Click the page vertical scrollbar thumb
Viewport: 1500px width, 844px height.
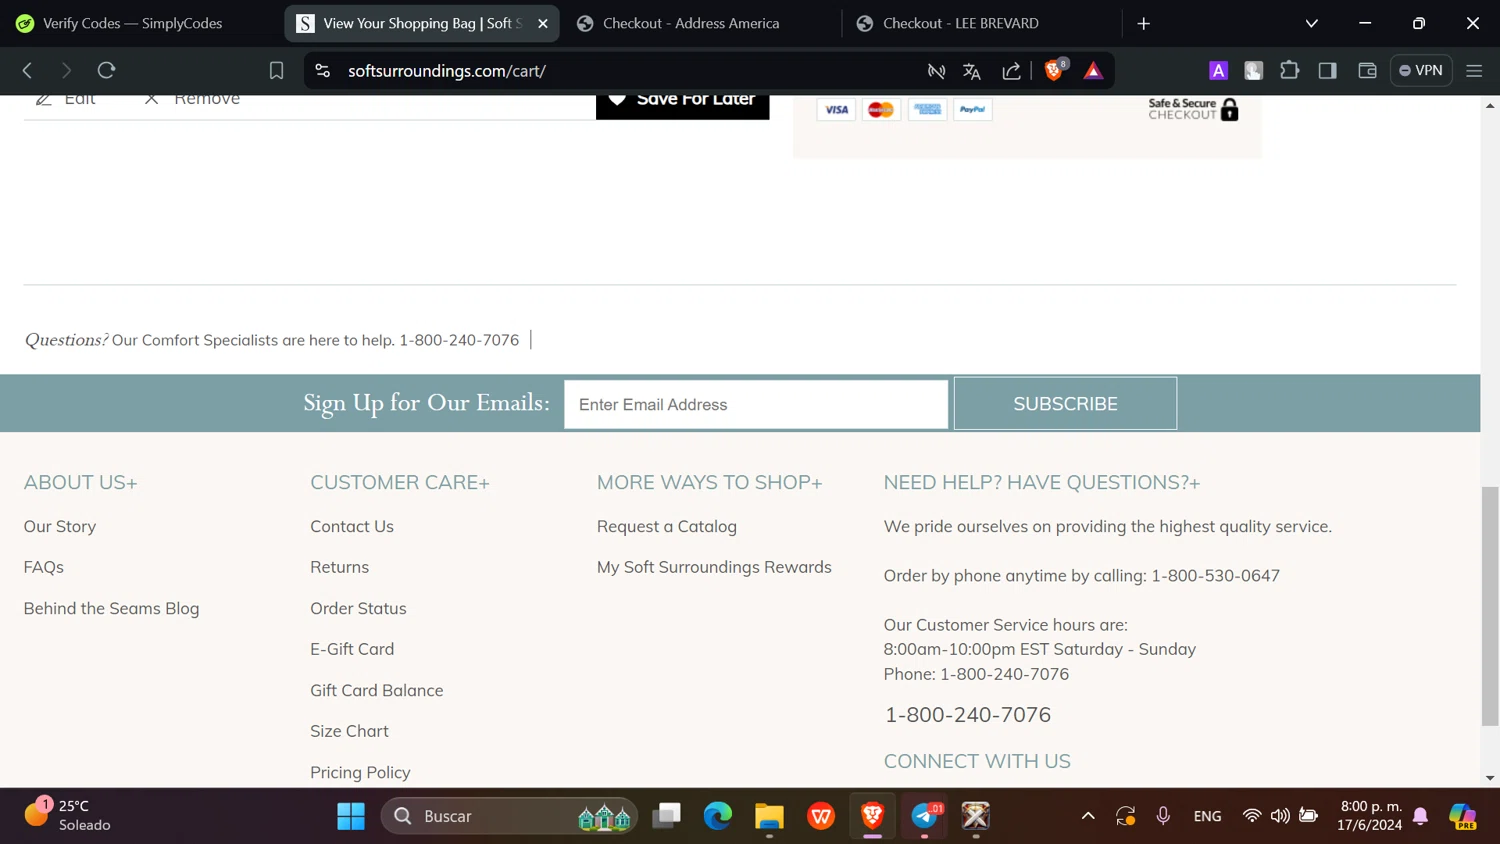click(1490, 606)
